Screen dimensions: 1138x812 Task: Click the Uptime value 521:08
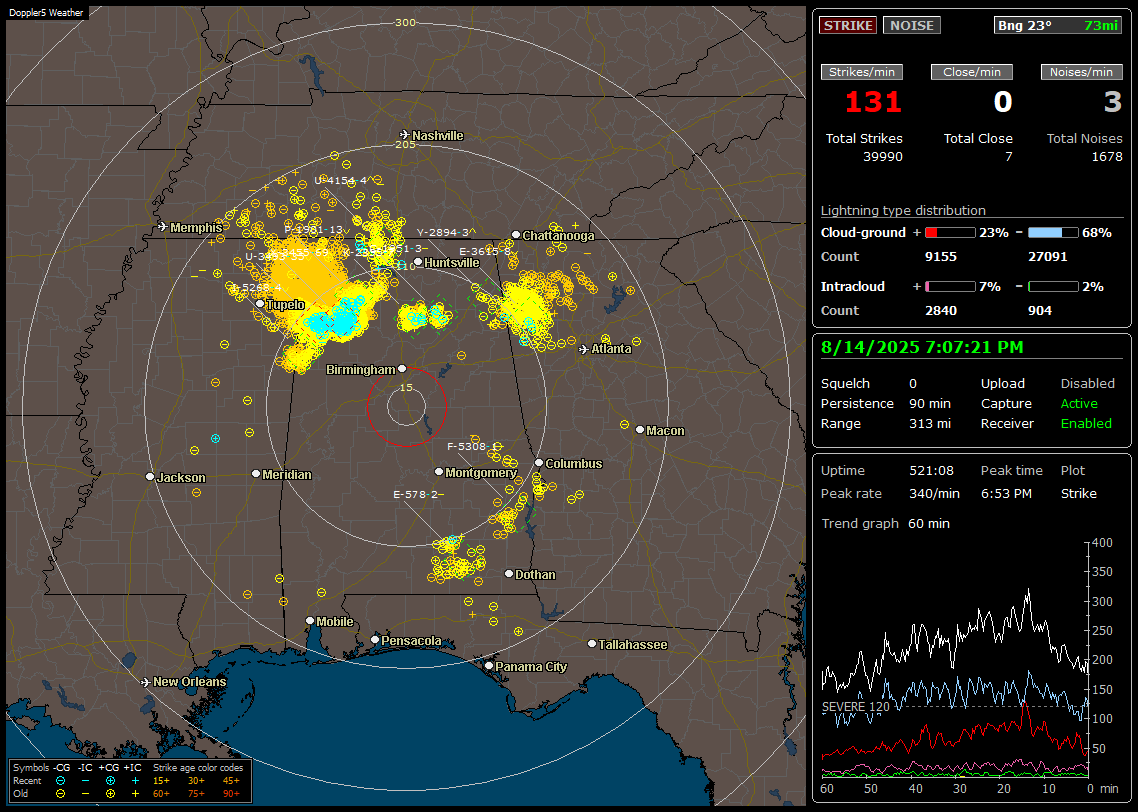pyautogui.click(x=931, y=471)
